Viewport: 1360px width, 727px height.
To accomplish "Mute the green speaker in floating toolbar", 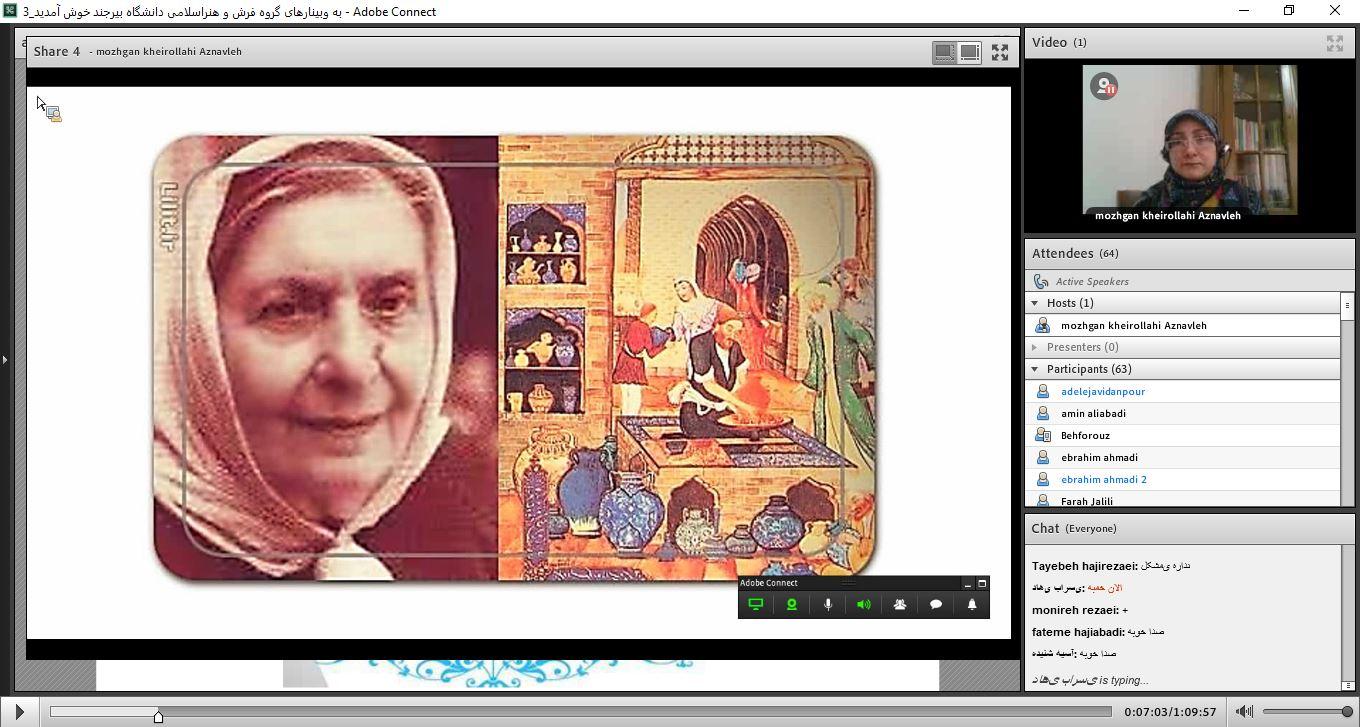I will click(863, 604).
